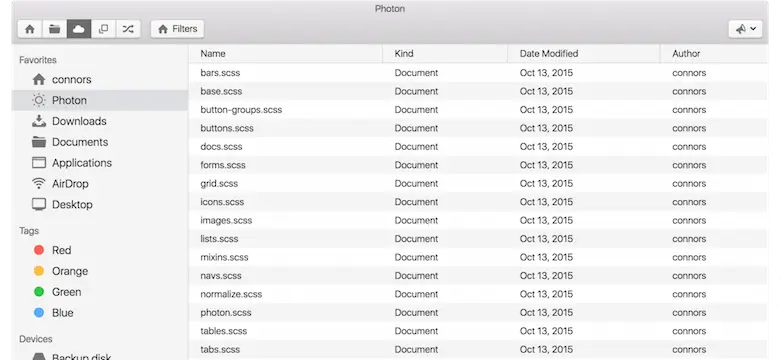Click the signal icon beside AirDrop
The image size is (780, 360).
[x=39, y=183]
